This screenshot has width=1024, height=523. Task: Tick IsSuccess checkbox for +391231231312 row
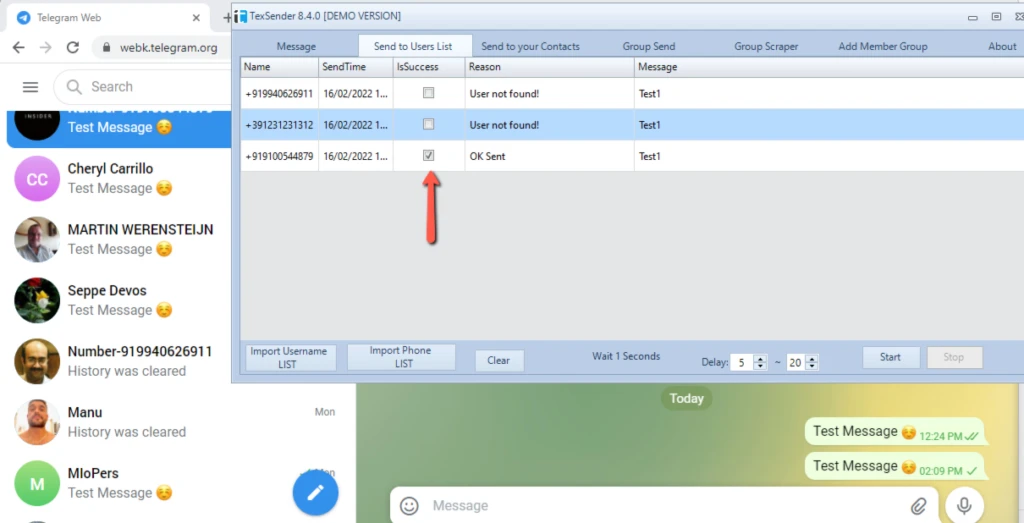coord(428,124)
